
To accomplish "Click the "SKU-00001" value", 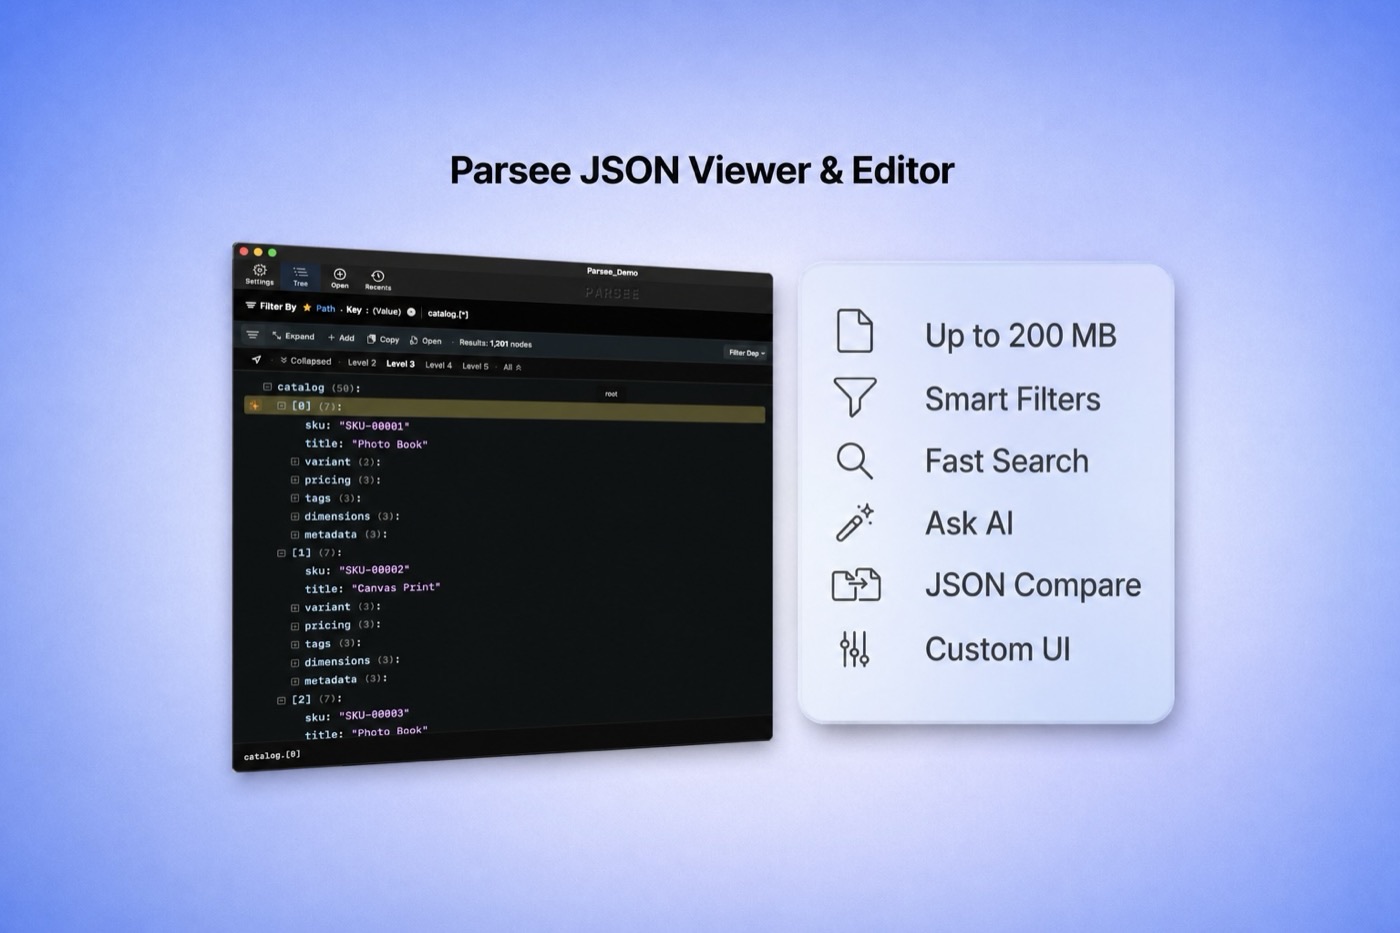I will 374,426.
